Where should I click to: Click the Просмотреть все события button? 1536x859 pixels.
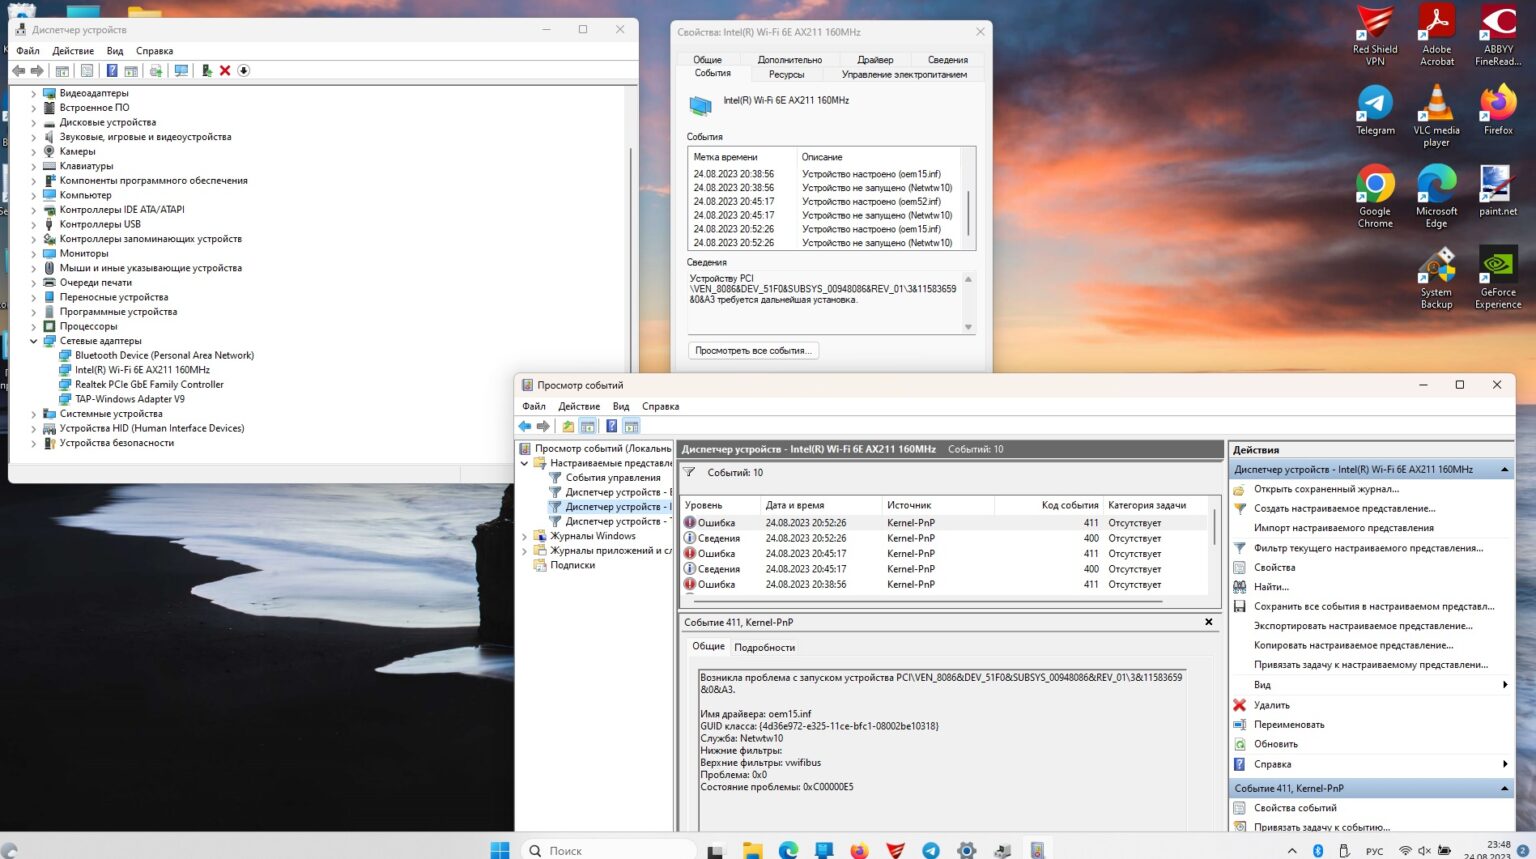click(x=754, y=350)
